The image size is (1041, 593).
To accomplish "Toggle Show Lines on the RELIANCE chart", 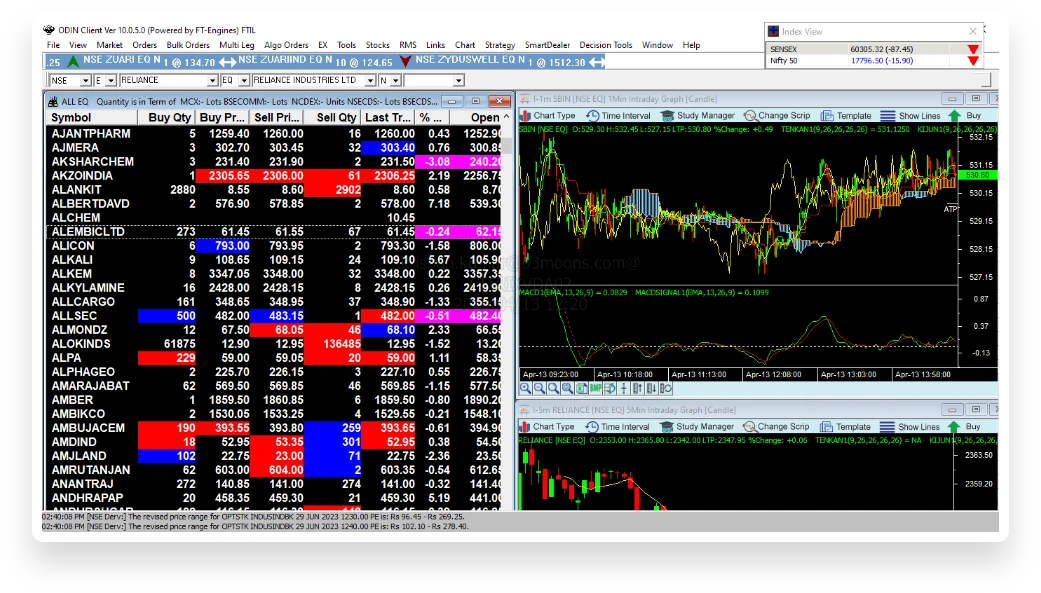I will click(x=911, y=426).
